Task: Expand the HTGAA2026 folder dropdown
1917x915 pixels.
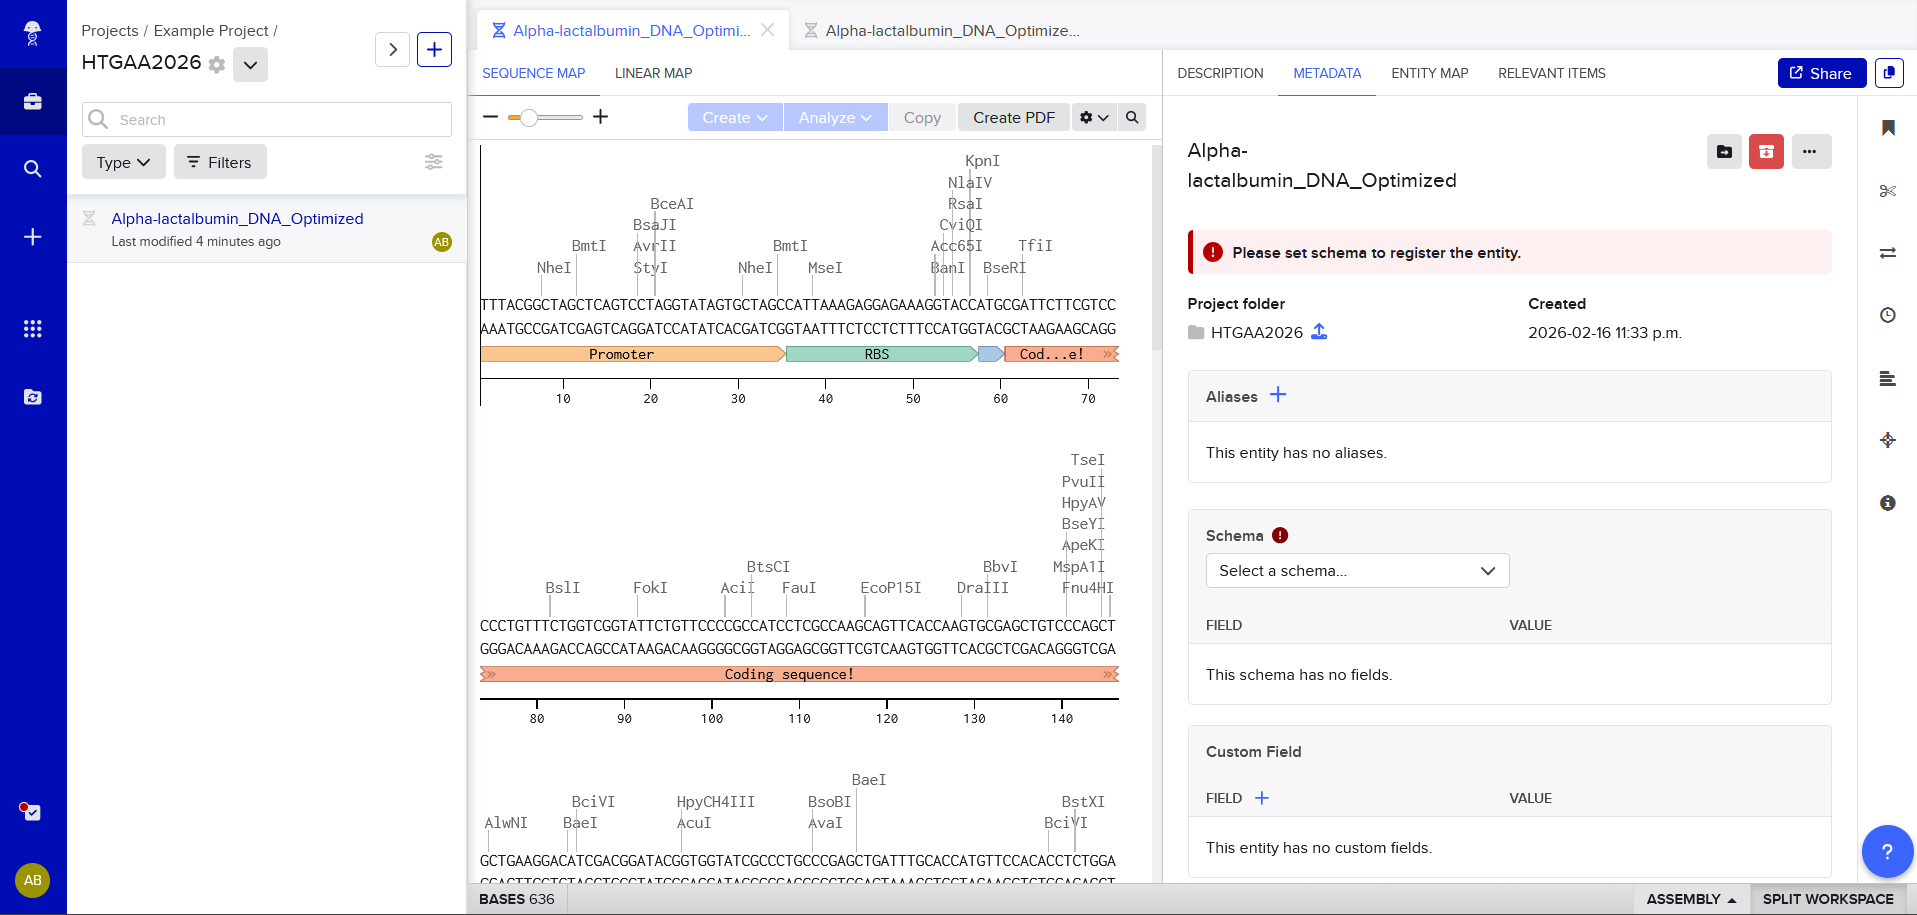Action: point(250,65)
